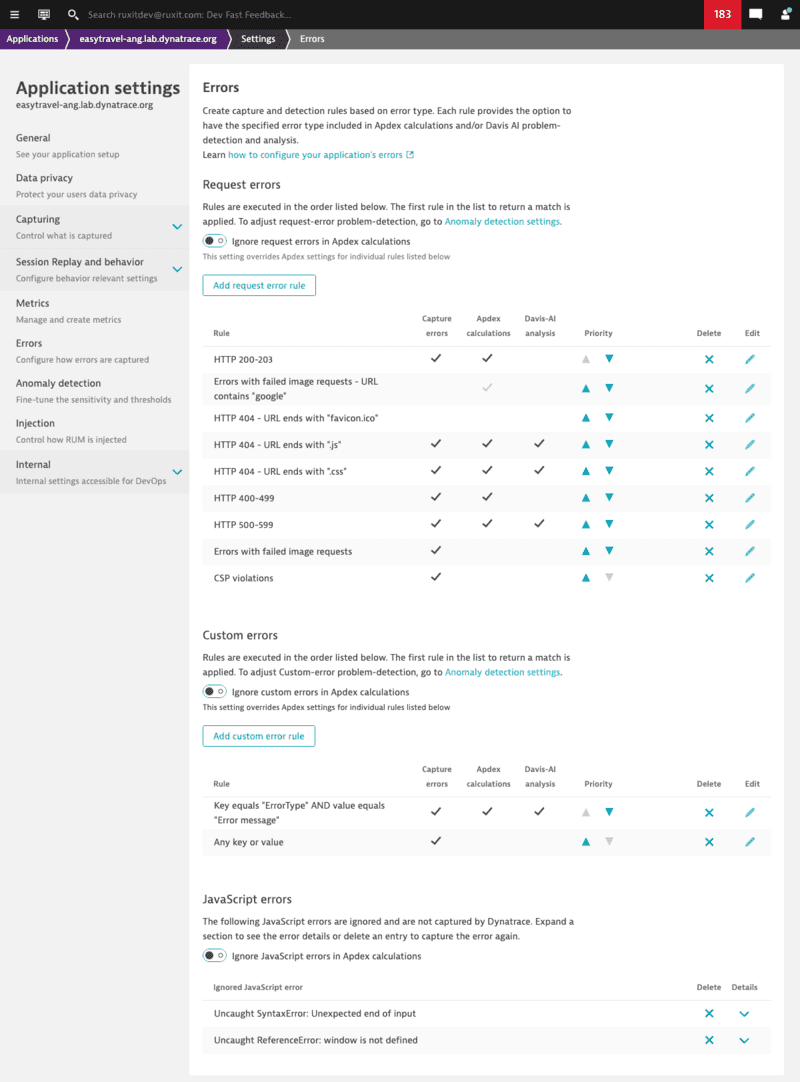
Task: Open the user account icon
Action: pos(784,14)
